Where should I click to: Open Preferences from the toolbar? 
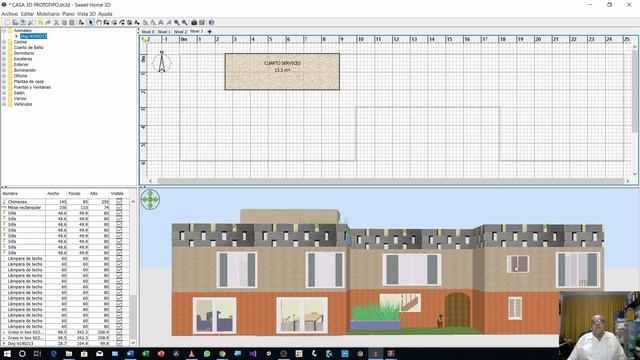pos(30,22)
